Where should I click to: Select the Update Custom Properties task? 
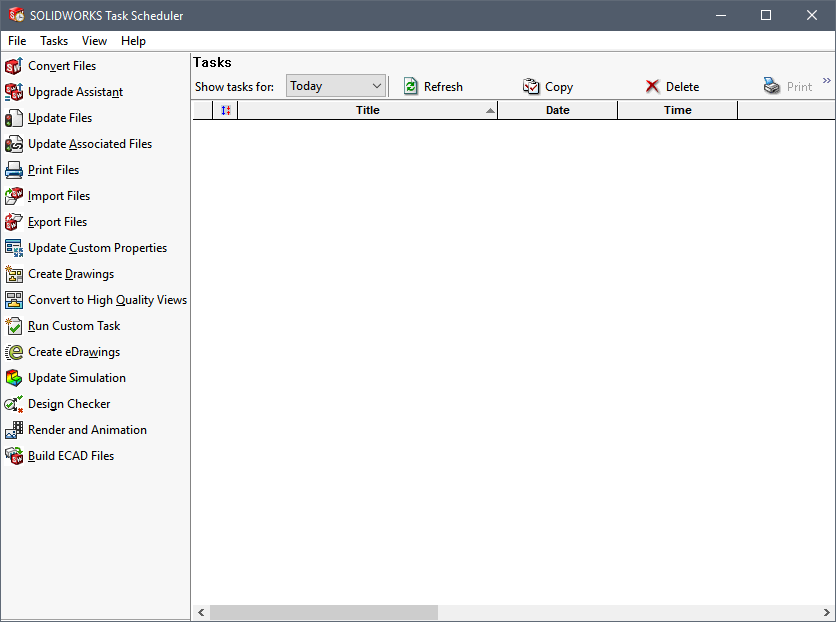click(x=98, y=248)
